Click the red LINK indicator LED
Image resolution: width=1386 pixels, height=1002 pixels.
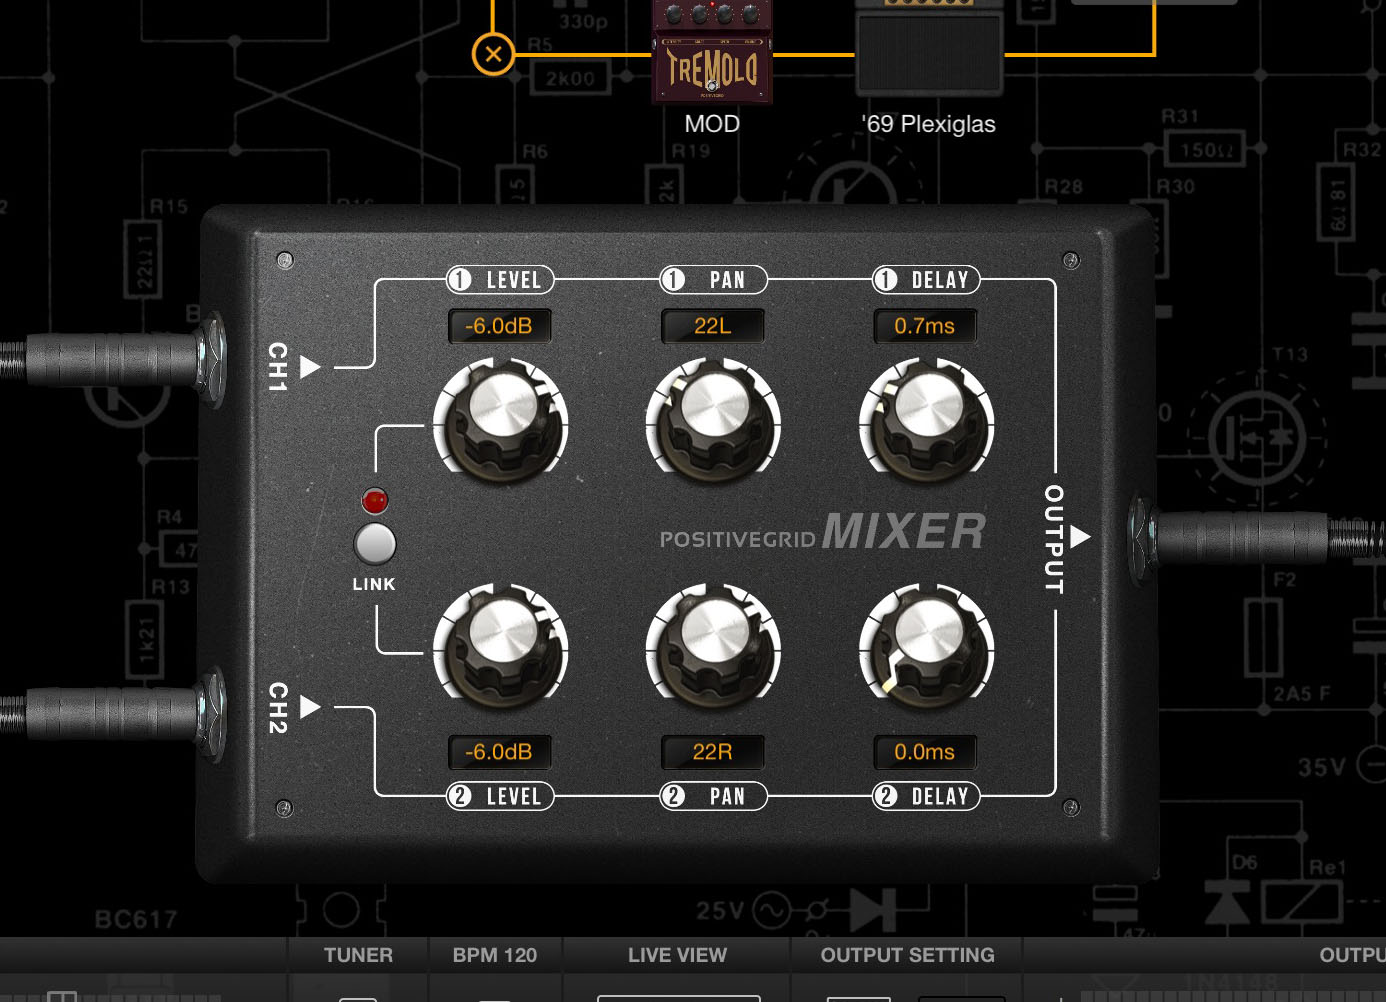click(x=375, y=500)
